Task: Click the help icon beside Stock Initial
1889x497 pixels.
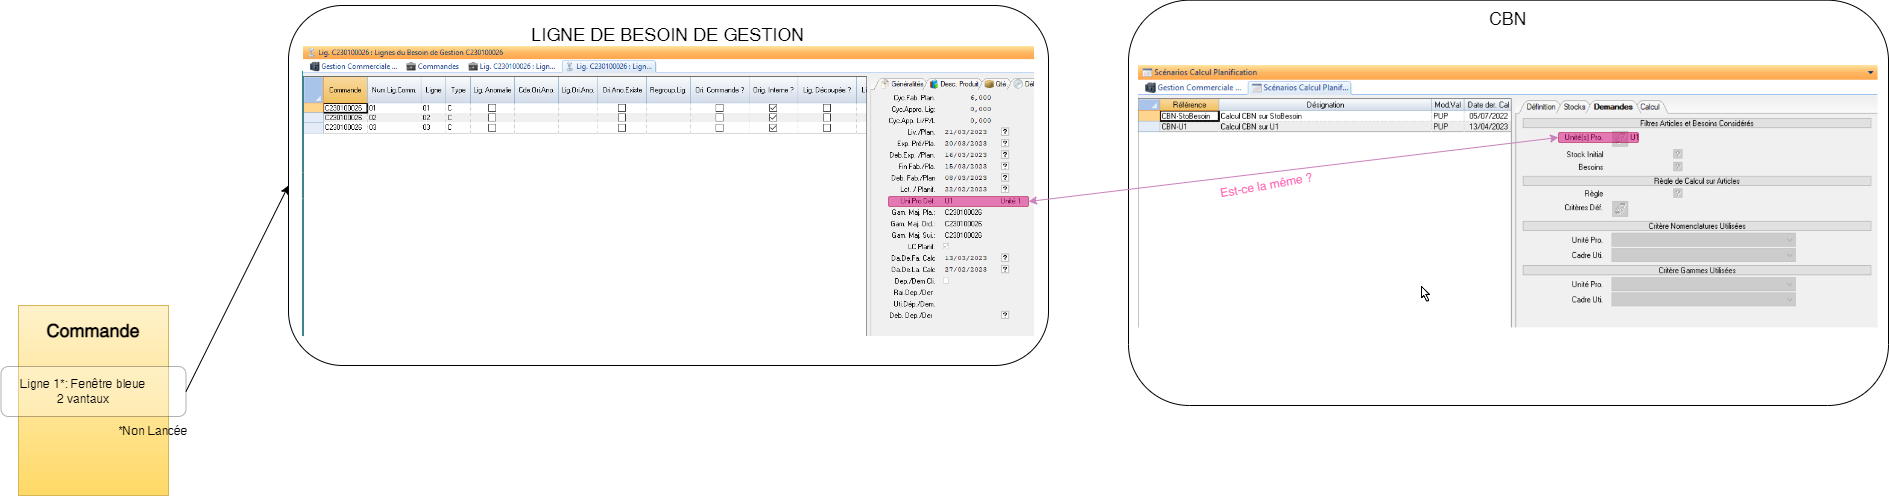Action: click(x=1677, y=154)
